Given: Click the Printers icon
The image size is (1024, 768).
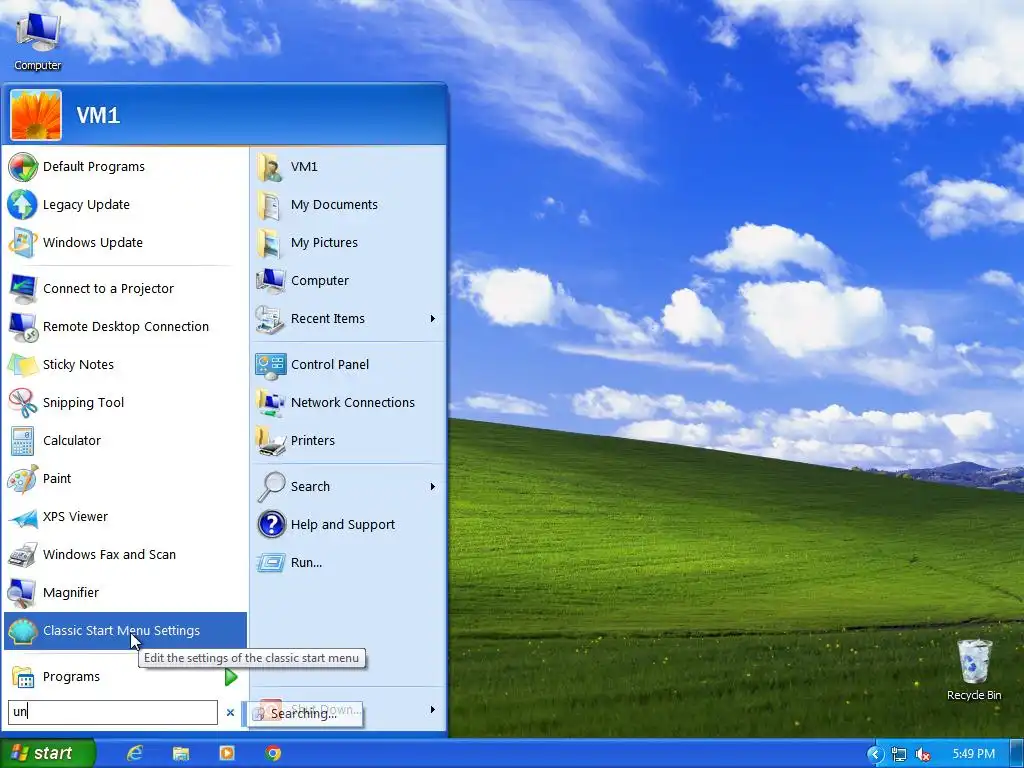Looking at the screenshot, I should click(270, 441).
